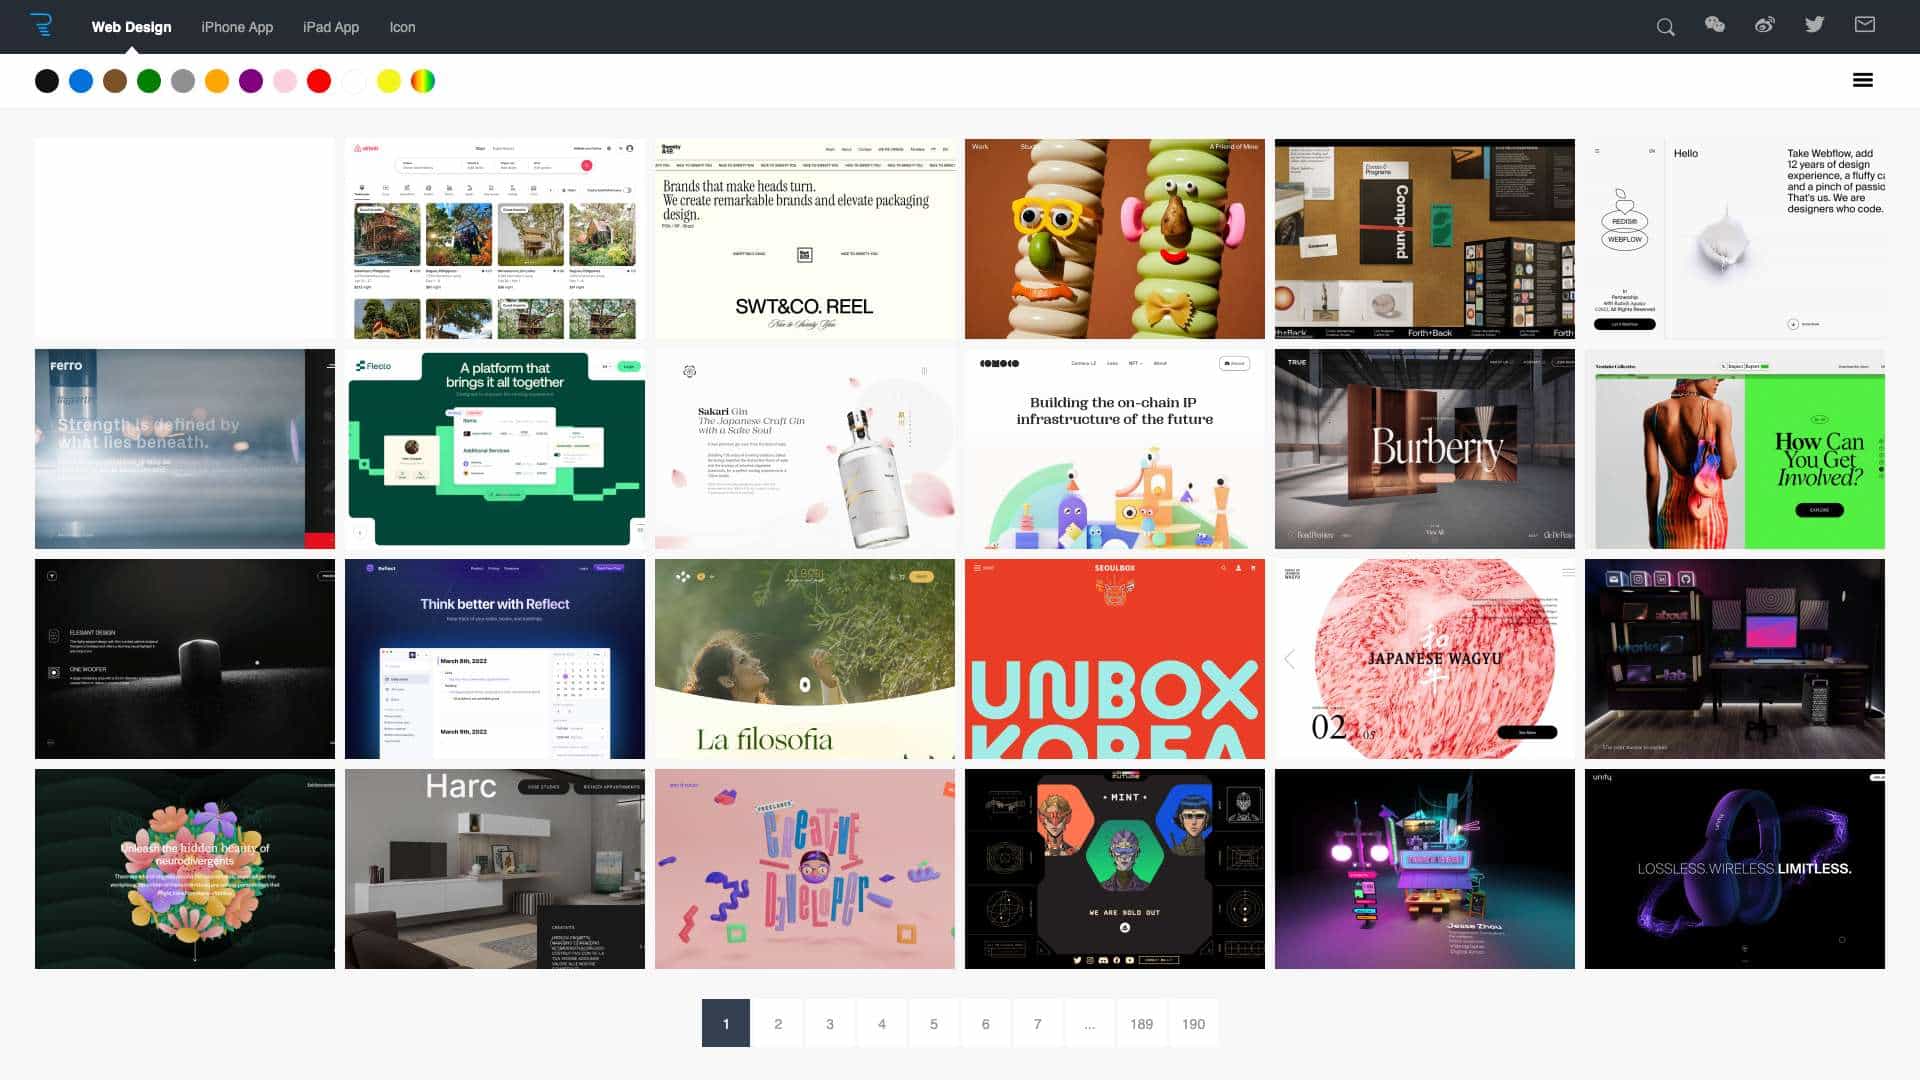This screenshot has height=1080, width=1920.
Task: Open the hamburger menu icon
Action: click(x=1862, y=80)
